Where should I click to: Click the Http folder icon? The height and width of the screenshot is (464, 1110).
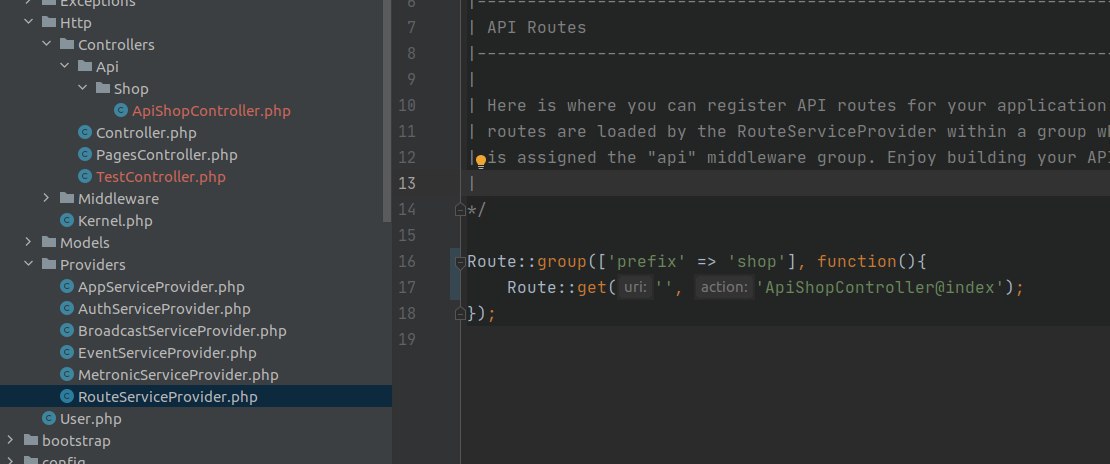pos(49,22)
